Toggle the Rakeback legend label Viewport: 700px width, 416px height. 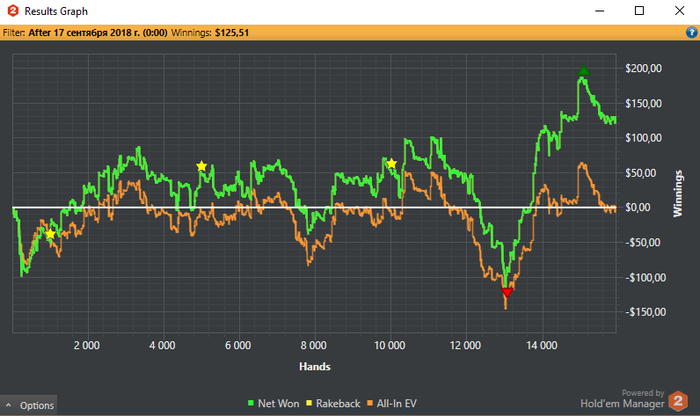[x=338, y=404]
